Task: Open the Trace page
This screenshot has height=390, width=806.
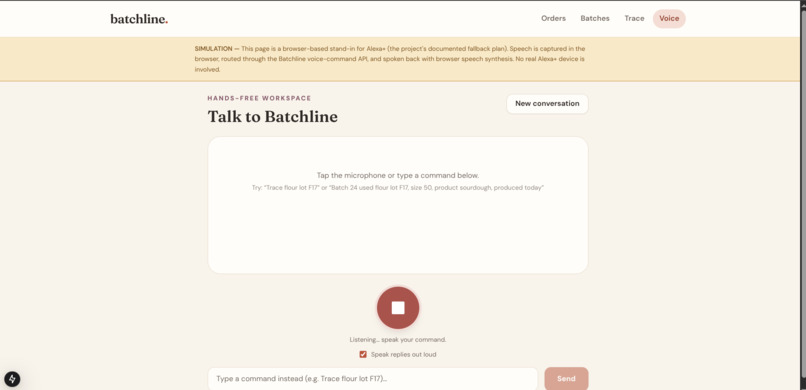Action: 634,18
